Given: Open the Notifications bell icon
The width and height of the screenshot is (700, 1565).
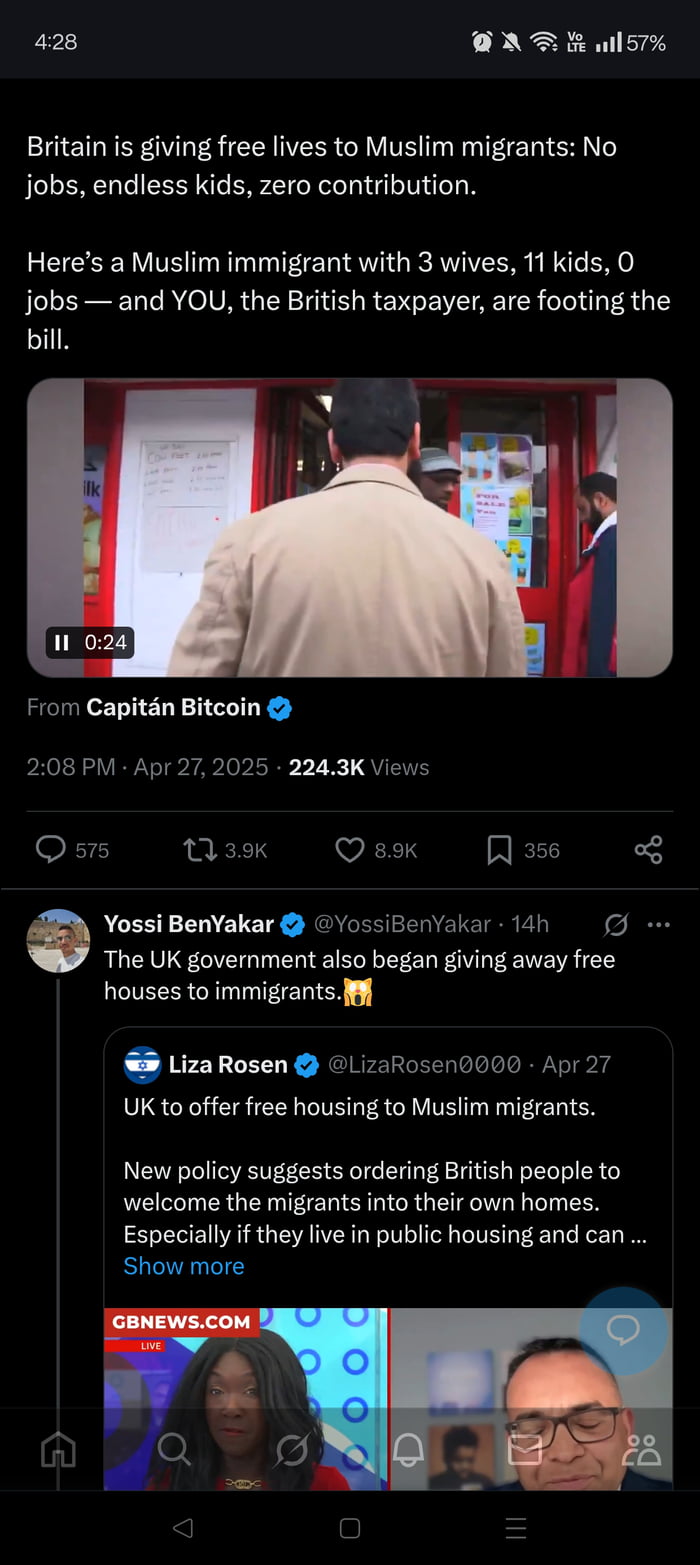Looking at the screenshot, I should (408, 1449).
